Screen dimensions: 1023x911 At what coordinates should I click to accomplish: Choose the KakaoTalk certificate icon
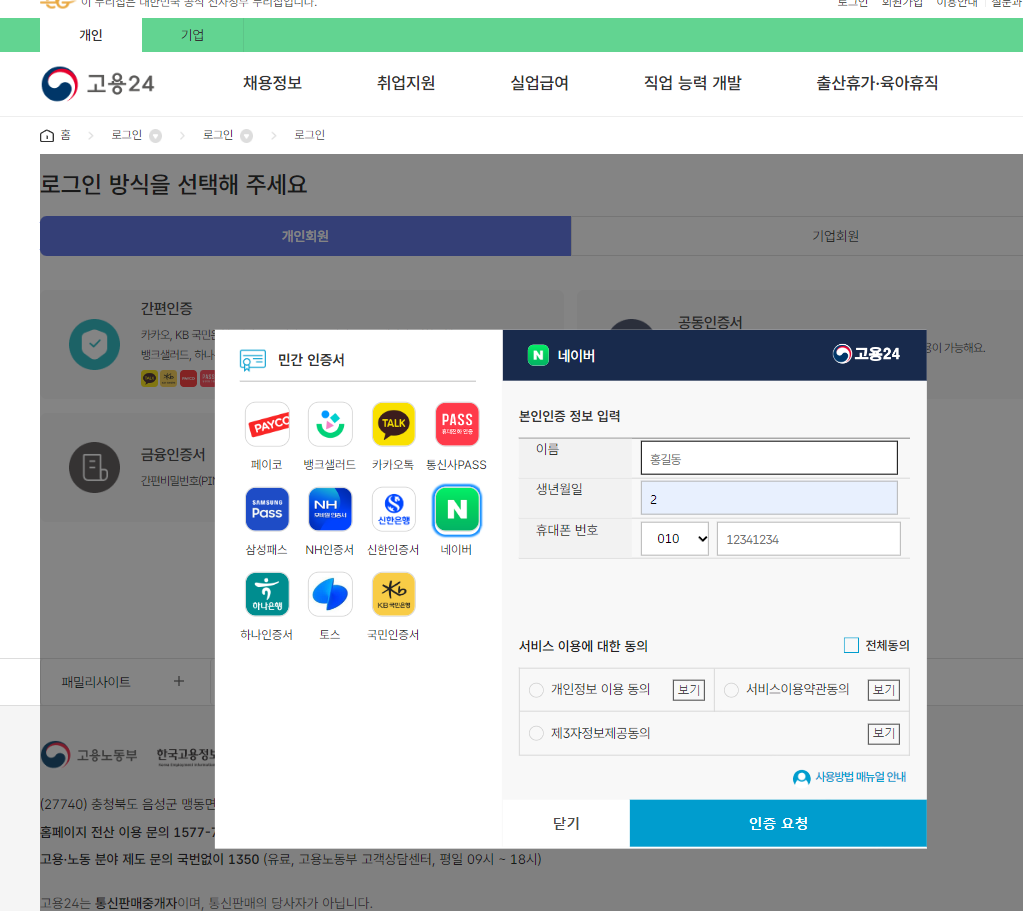click(393, 424)
